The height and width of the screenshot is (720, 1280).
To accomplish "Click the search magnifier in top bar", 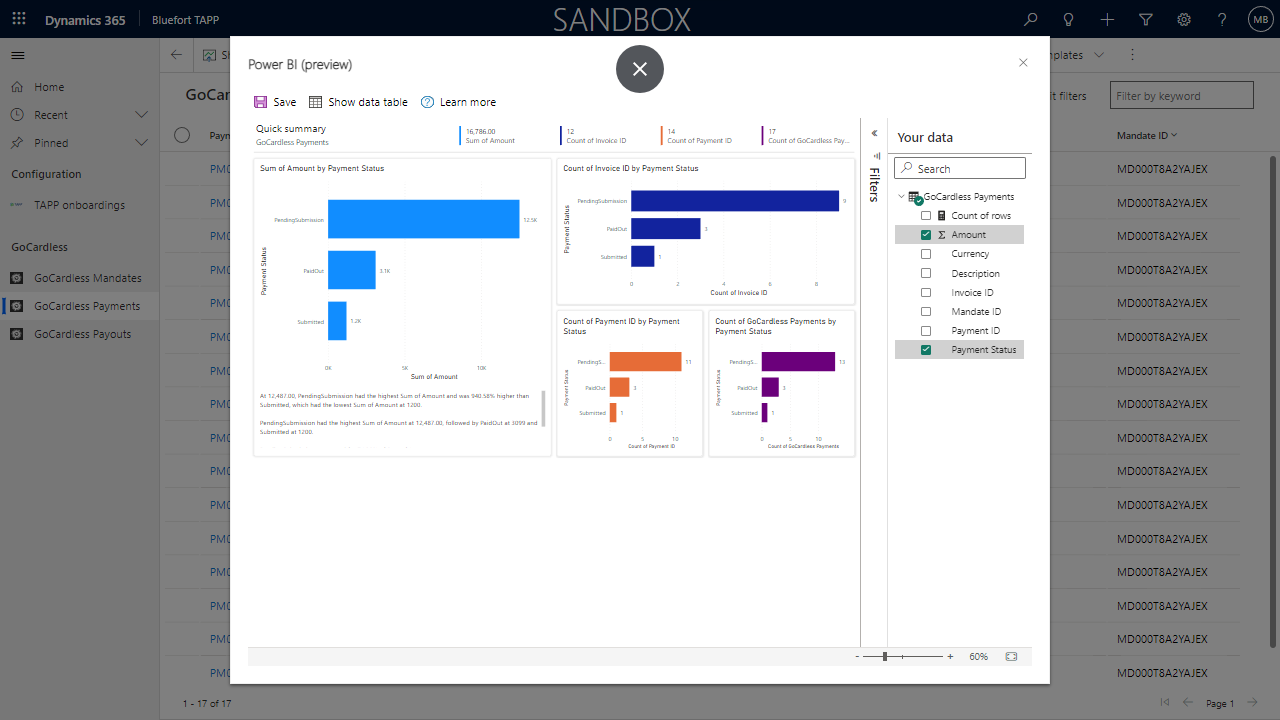I will point(1031,19).
